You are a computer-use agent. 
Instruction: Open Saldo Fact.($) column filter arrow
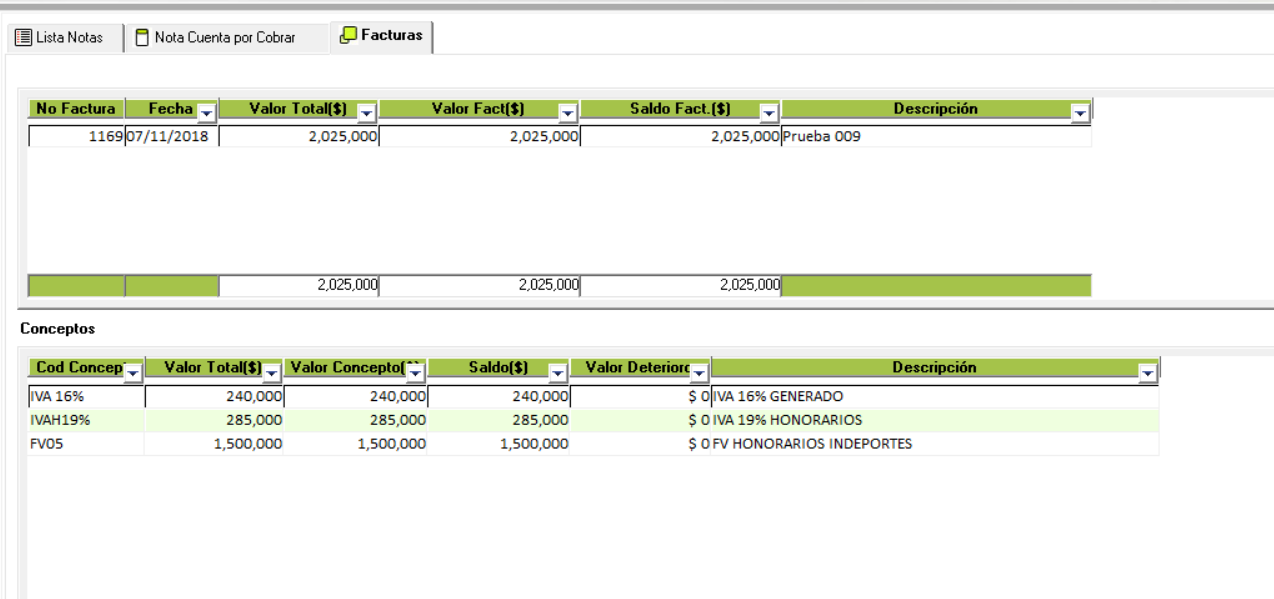point(768,112)
